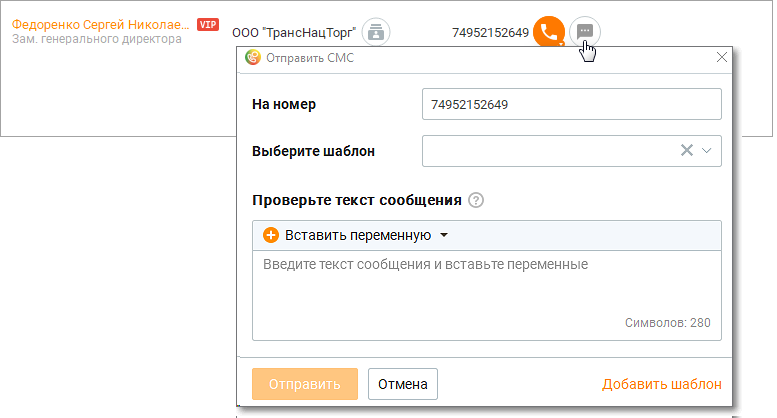Expand call options arrow on phone button

(561, 44)
